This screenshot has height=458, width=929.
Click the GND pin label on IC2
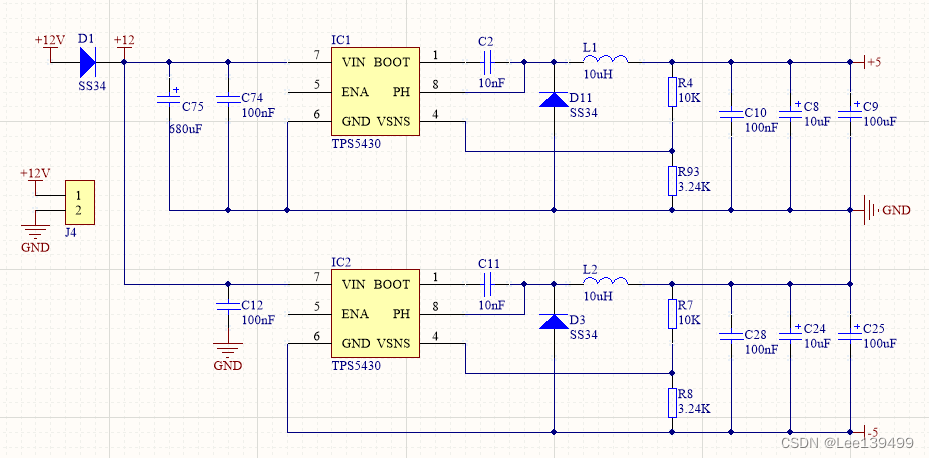(x=356, y=344)
